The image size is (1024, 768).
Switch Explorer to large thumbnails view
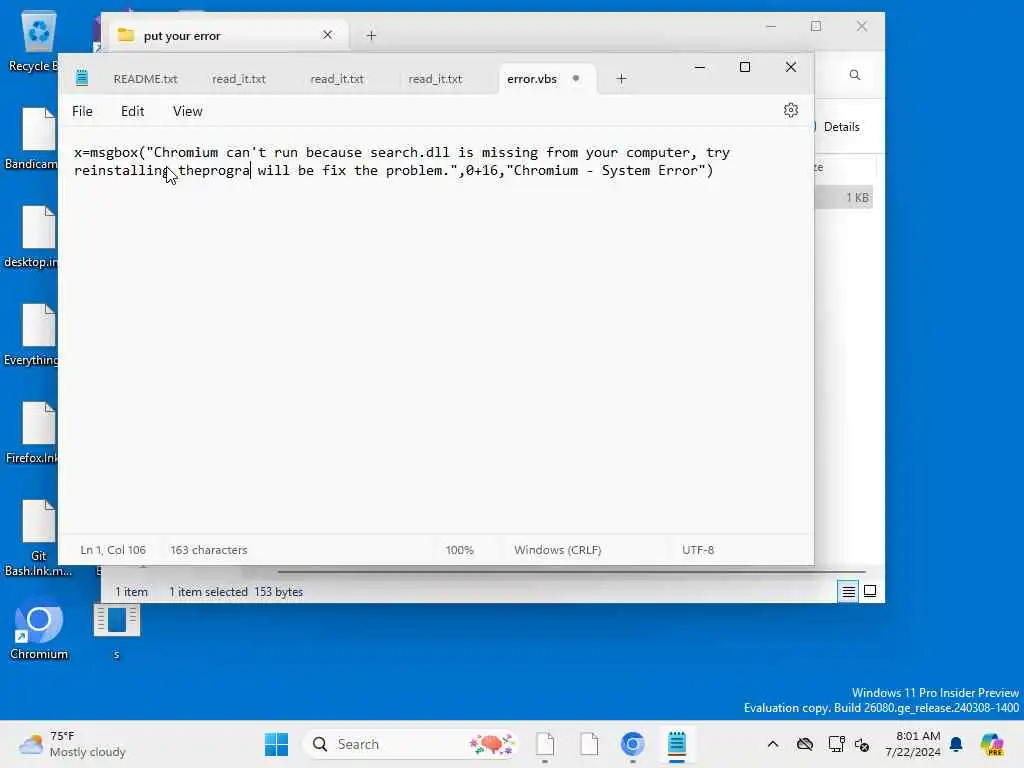point(870,591)
